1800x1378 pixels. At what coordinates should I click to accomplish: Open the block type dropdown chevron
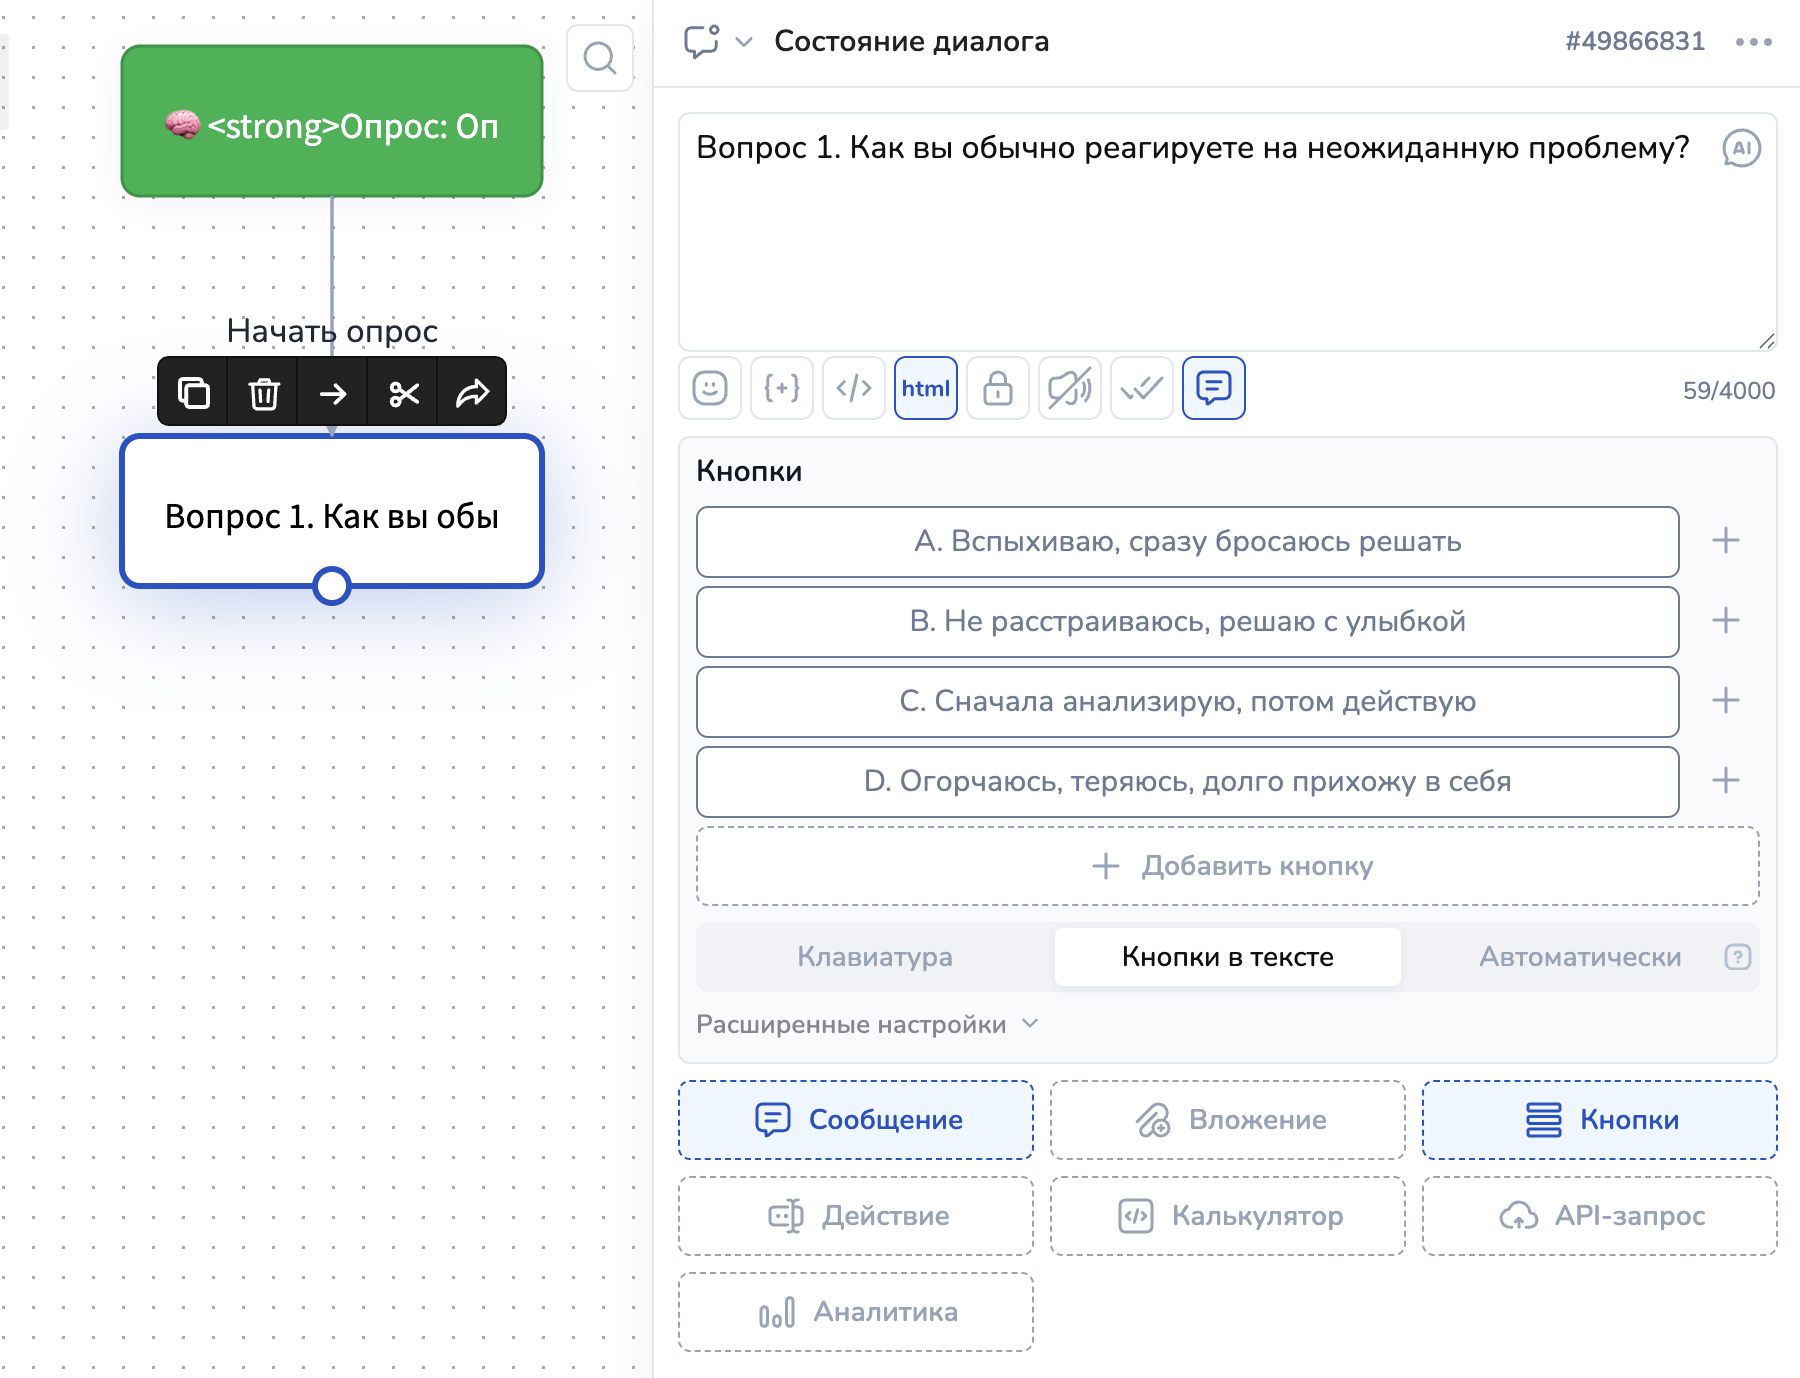(744, 42)
